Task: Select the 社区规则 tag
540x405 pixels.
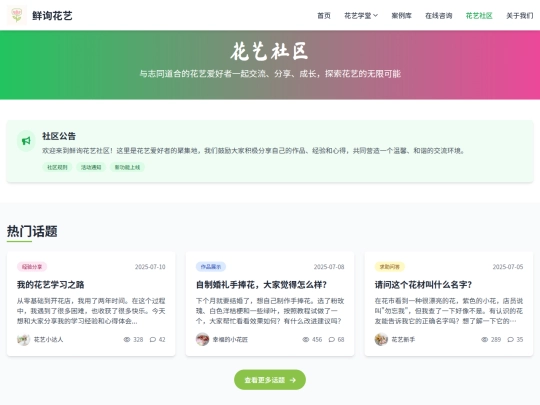Action: coord(57,167)
